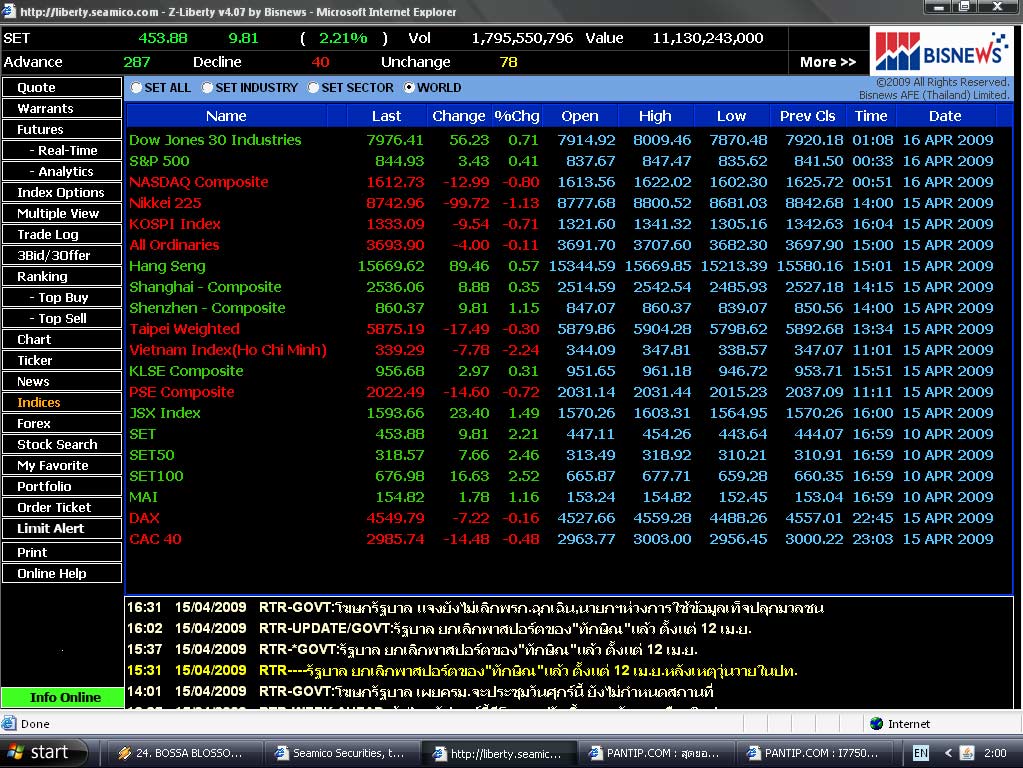Image resolution: width=1023 pixels, height=768 pixels.
Task: Open the Ticker page
Action: click(62, 360)
